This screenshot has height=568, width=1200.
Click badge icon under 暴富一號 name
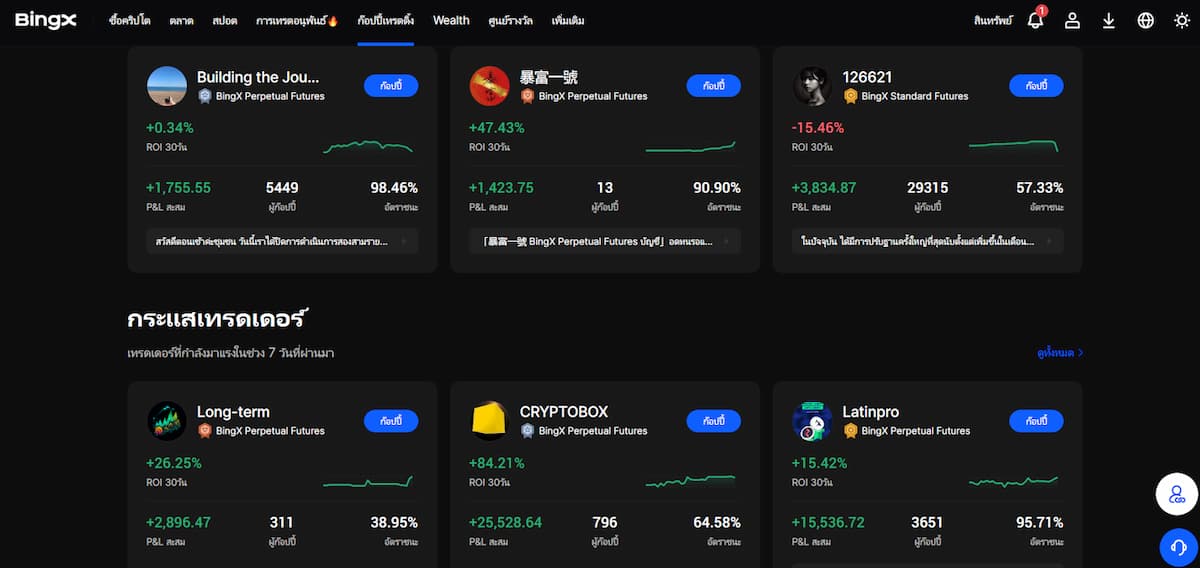click(527, 96)
